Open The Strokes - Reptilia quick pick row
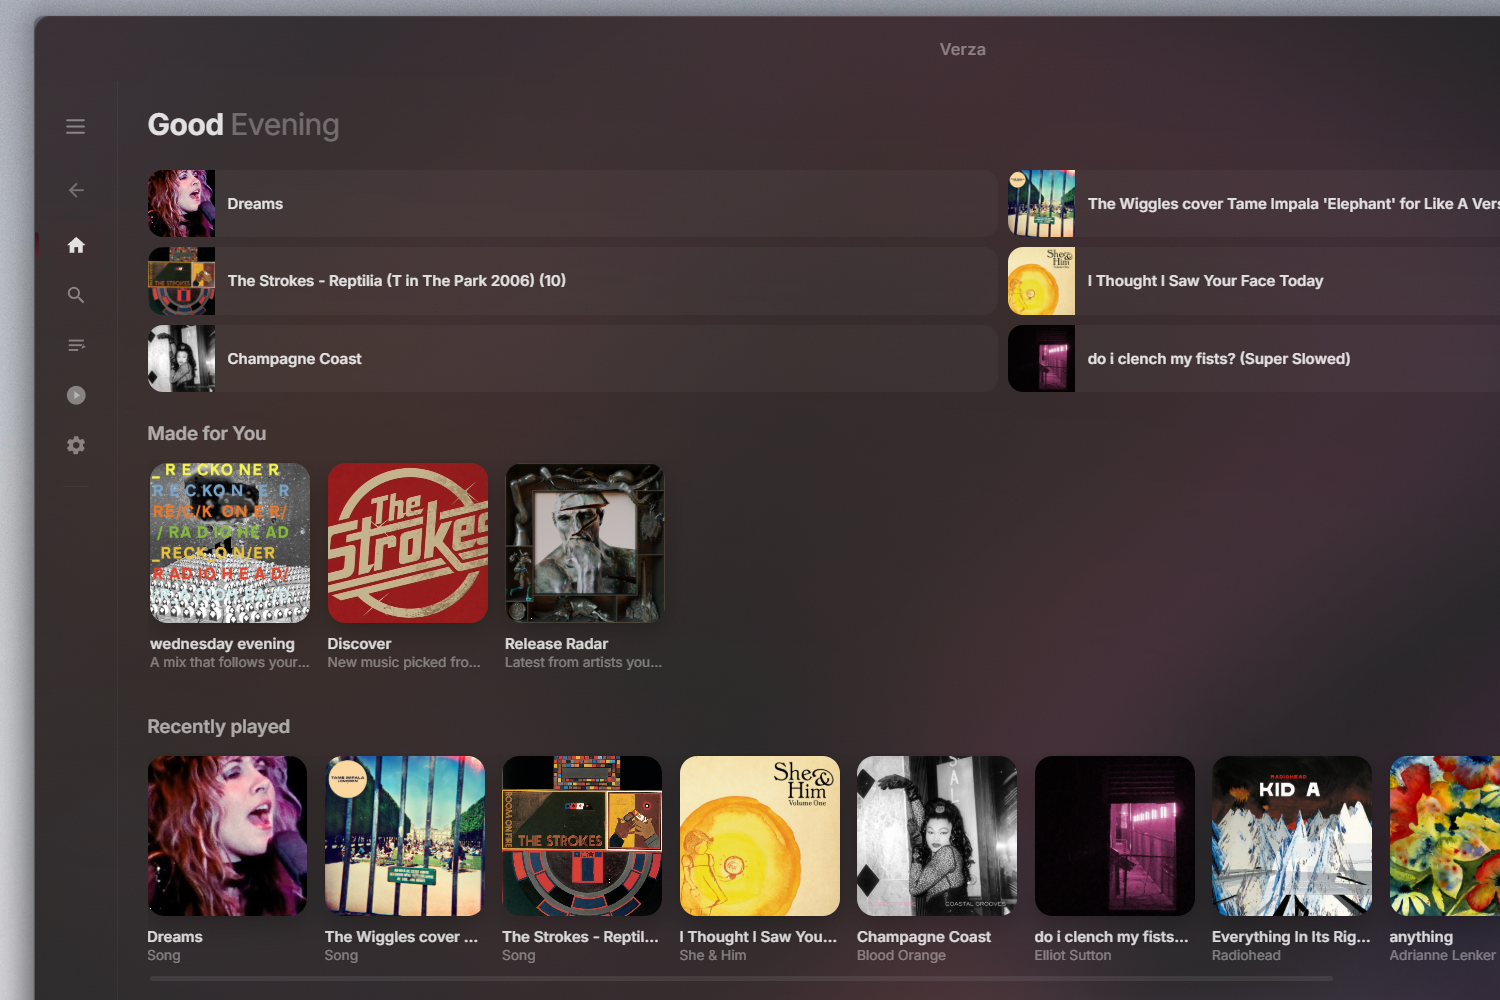This screenshot has height=1000, width=1500. (572, 281)
